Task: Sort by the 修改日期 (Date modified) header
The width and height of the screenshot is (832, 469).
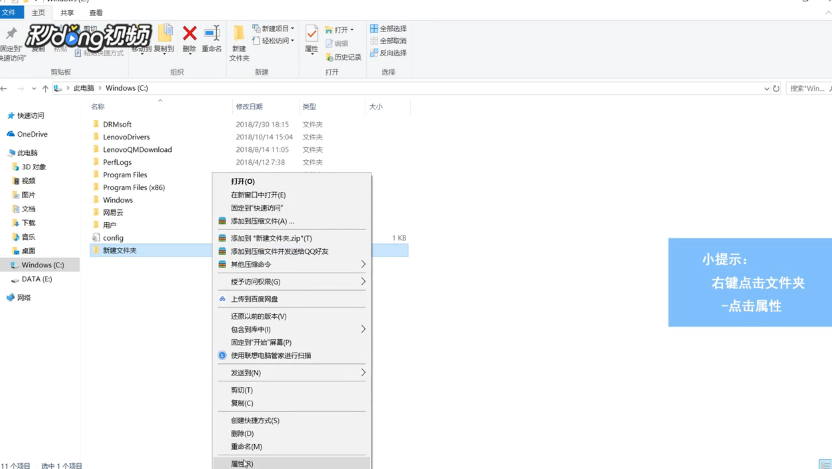Action: [249, 107]
